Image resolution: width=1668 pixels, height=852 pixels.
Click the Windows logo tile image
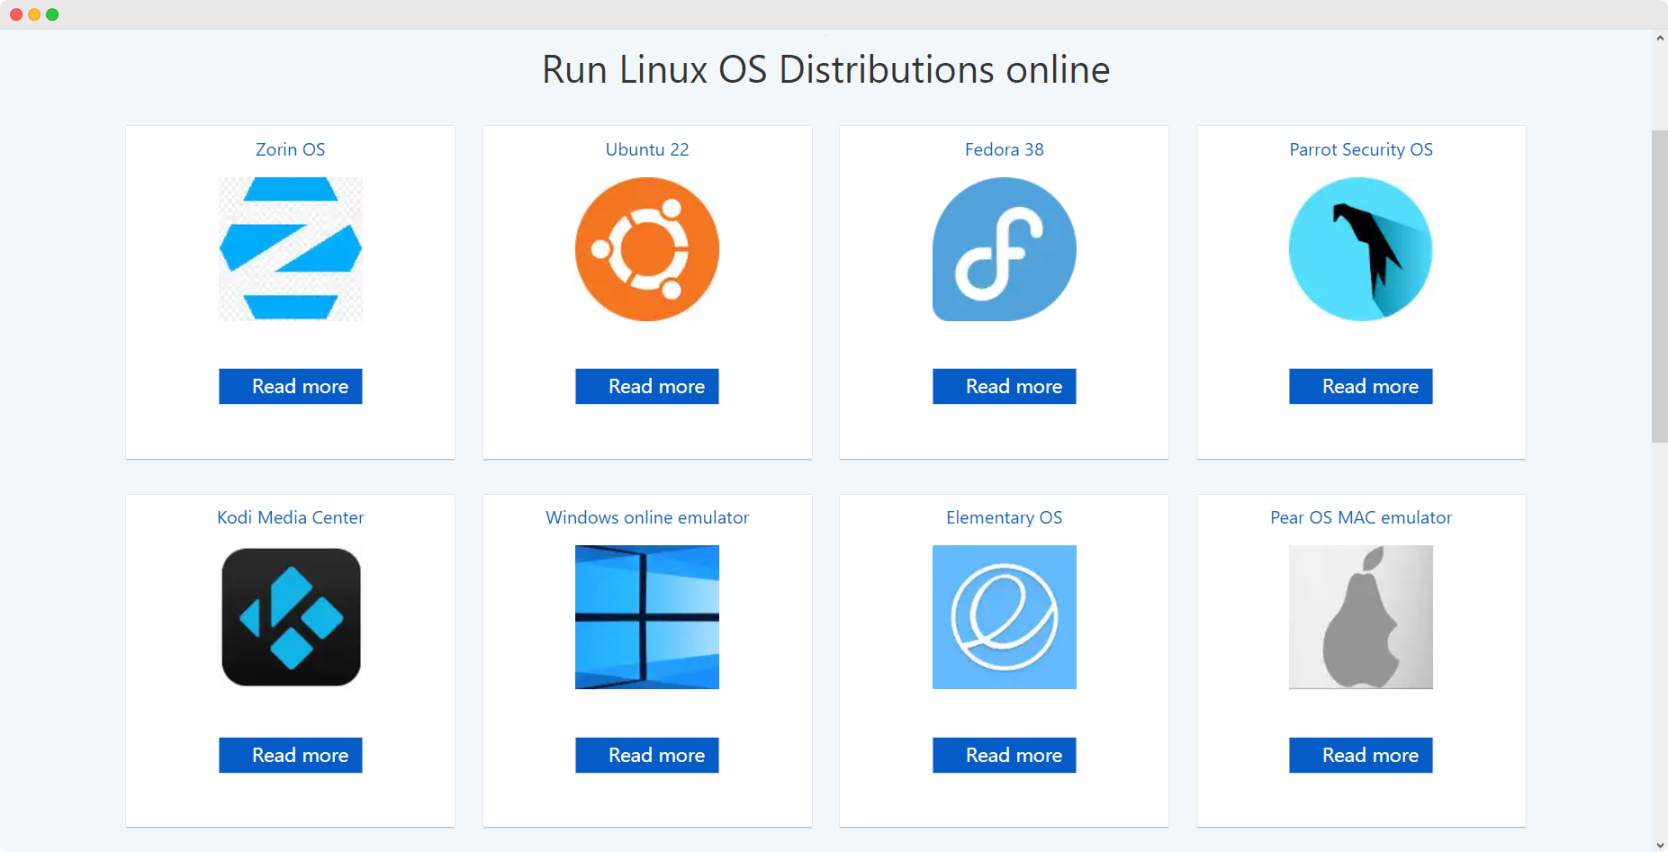point(647,617)
